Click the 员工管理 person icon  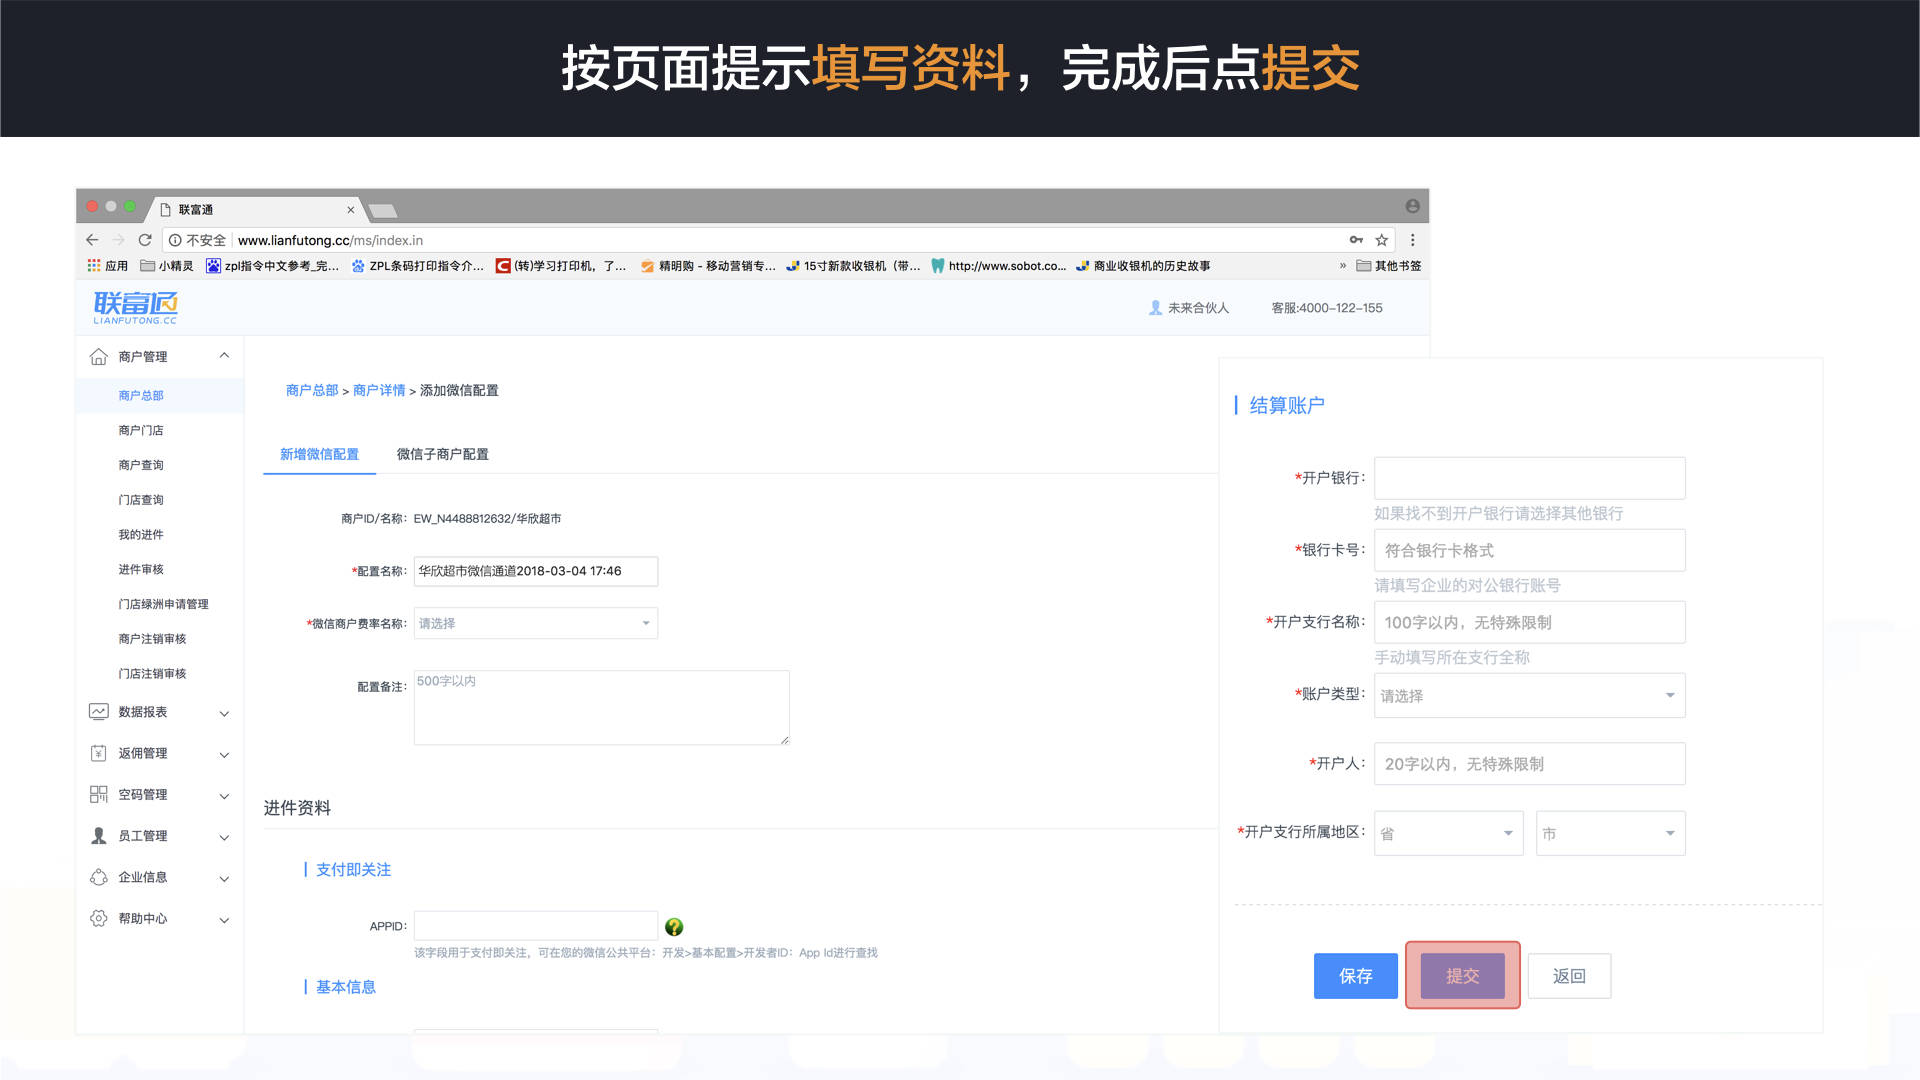[98, 836]
